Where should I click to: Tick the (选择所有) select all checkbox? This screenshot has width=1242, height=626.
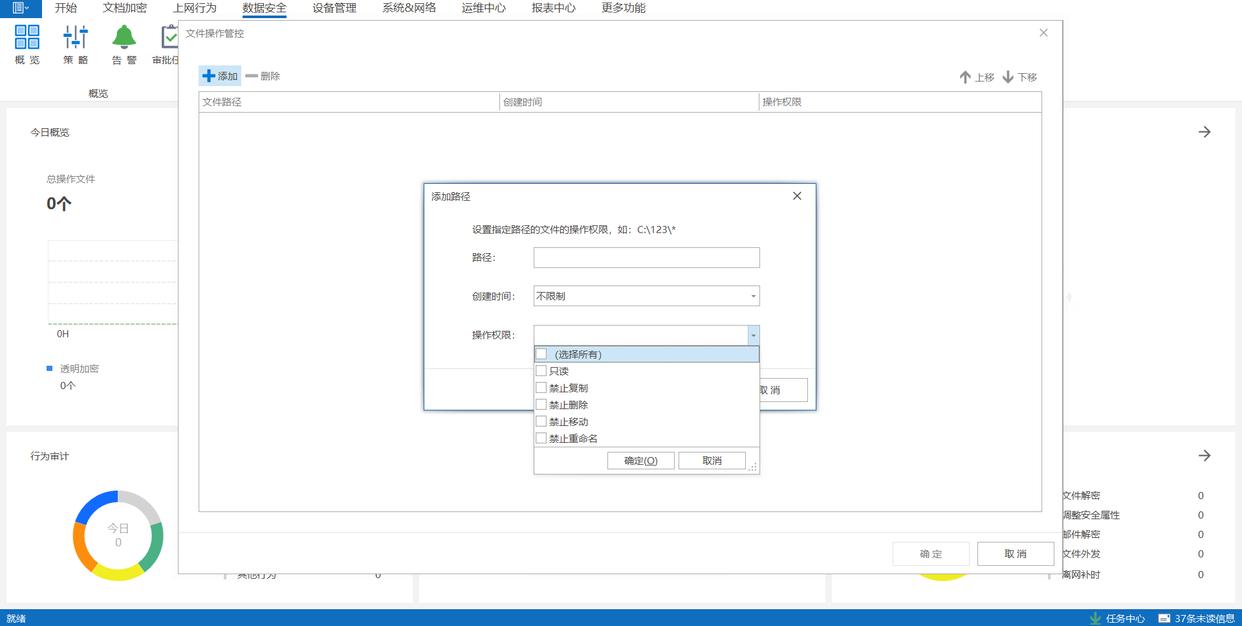pyautogui.click(x=542, y=354)
